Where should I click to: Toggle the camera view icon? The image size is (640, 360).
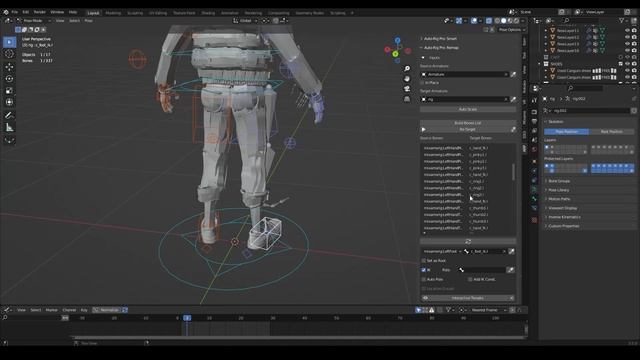tap(407, 89)
